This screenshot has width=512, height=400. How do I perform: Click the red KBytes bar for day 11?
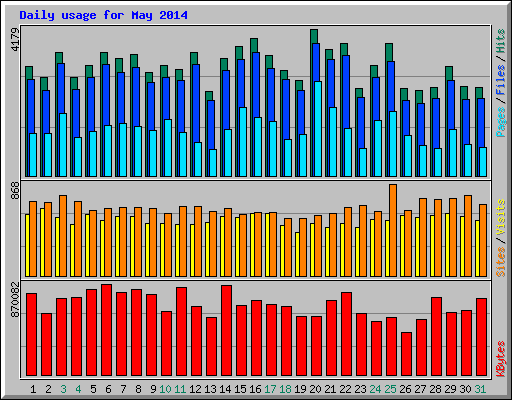182,332
